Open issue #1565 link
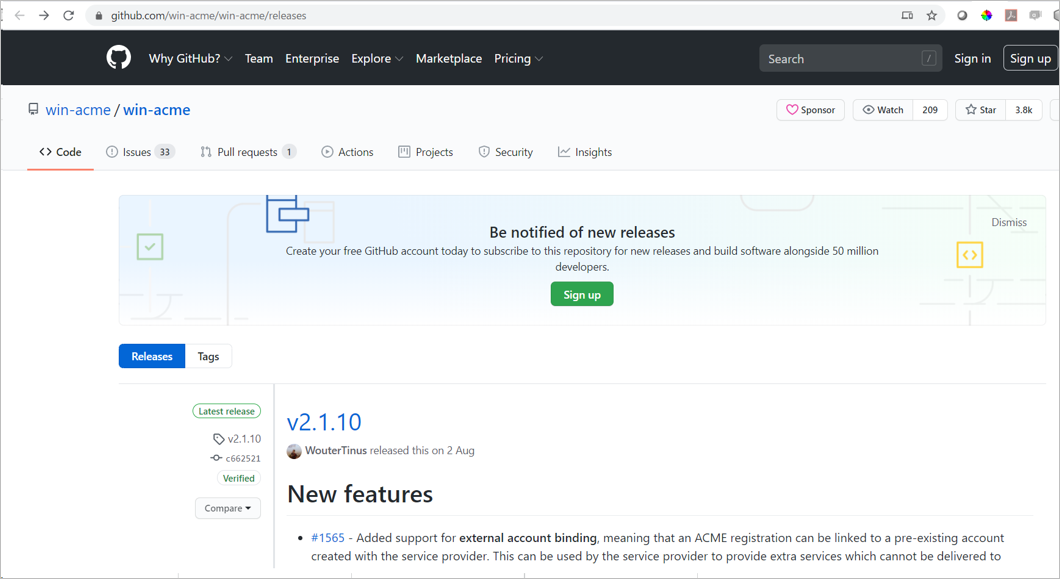 (328, 538)
